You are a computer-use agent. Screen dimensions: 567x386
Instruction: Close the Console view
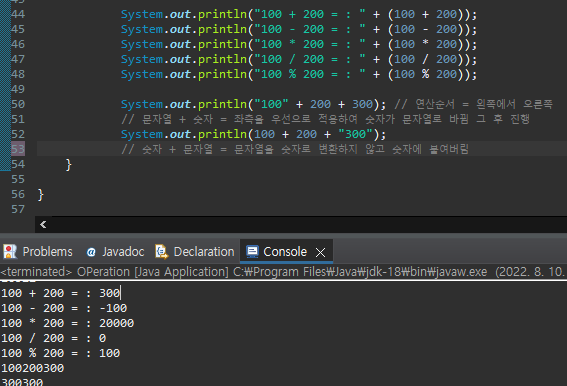[x=320, y=252]
